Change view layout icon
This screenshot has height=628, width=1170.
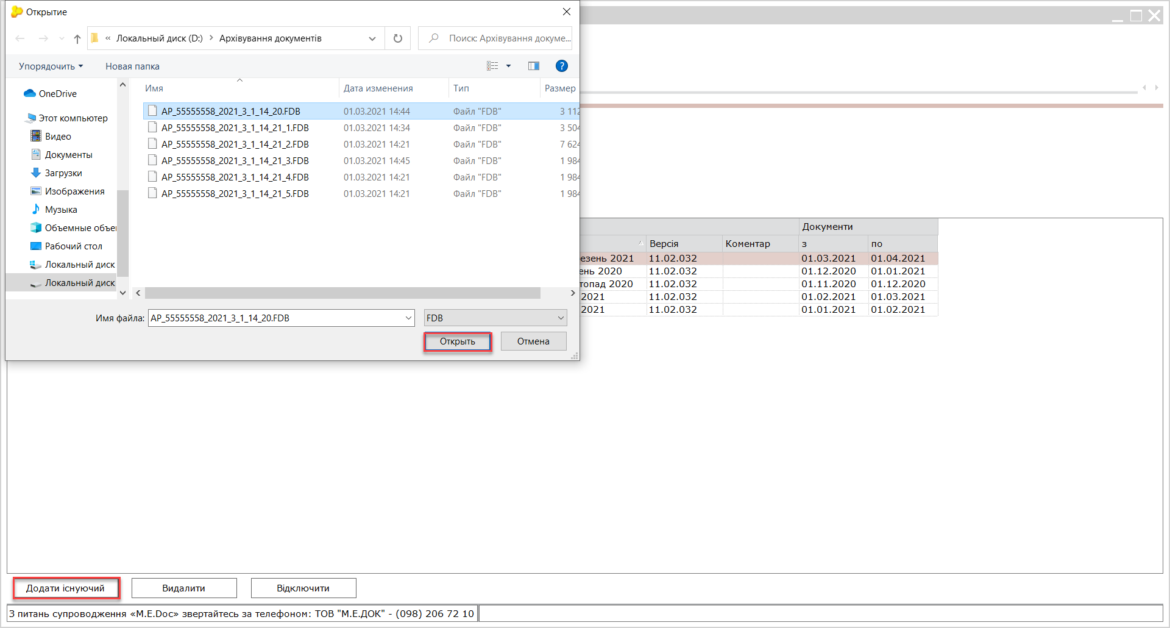pyautogui.click(x=492, y=66)
